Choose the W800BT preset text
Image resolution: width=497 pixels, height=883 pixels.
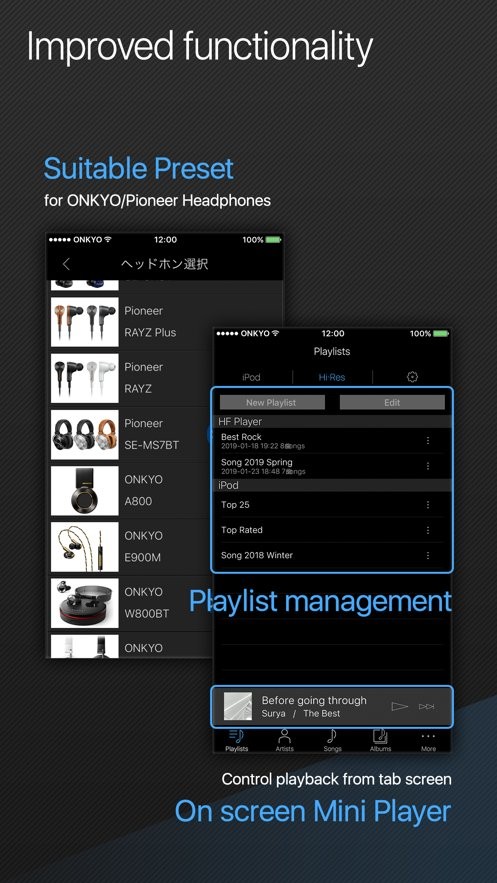coord(147,614)
